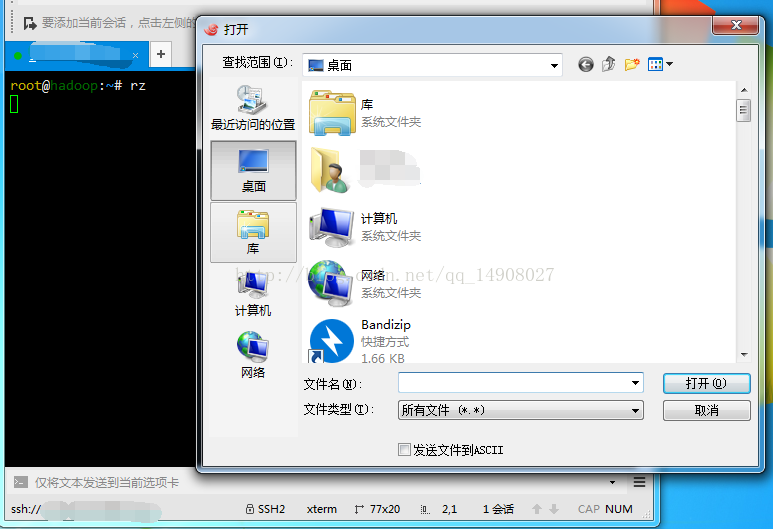The width and height of the screenshot is (773, 529).
Task: Select Computer (计算机) in places sidebar
Action: pos(253,294)
